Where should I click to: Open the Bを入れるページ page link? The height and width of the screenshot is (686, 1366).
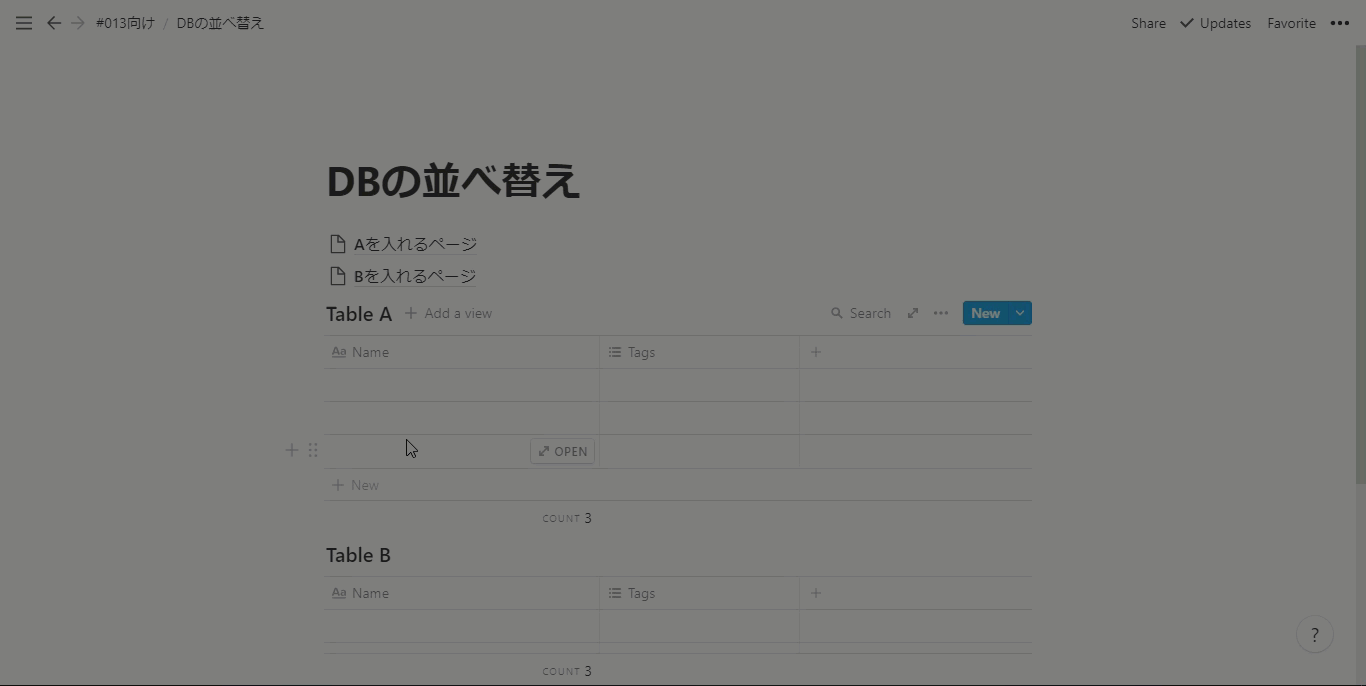click(x=415, y=276)
